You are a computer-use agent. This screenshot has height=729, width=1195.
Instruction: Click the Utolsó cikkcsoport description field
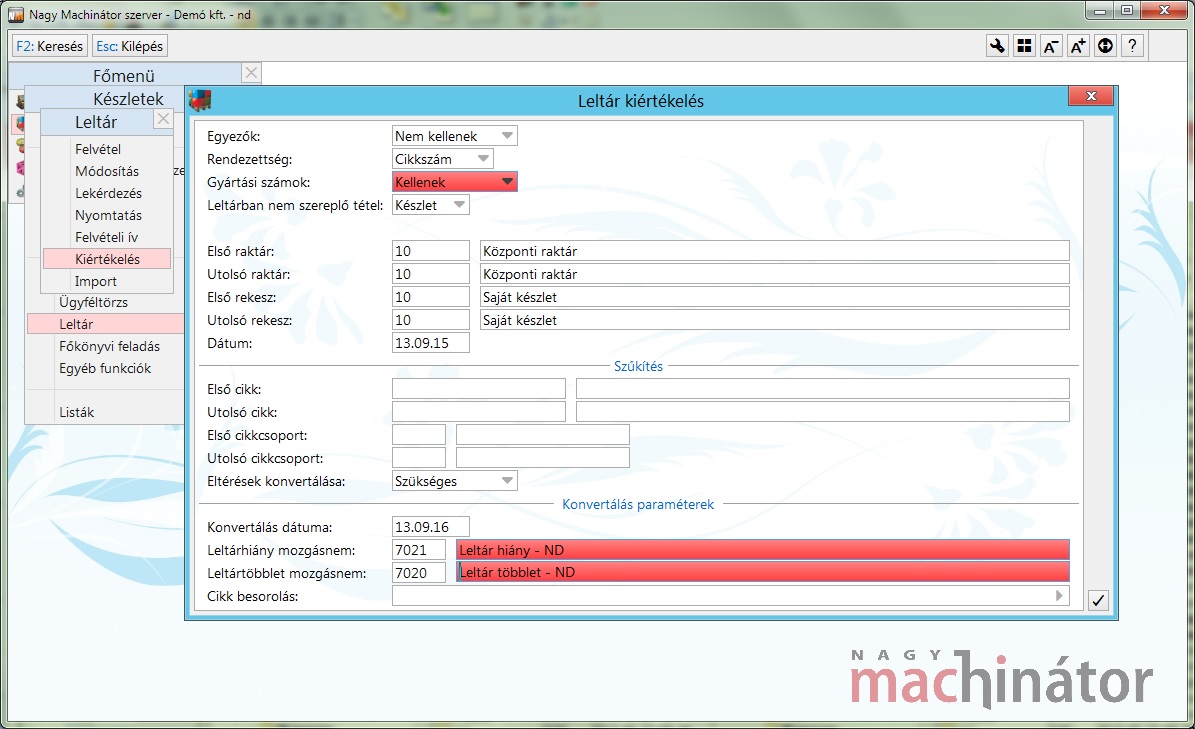[x=543, y=458]
